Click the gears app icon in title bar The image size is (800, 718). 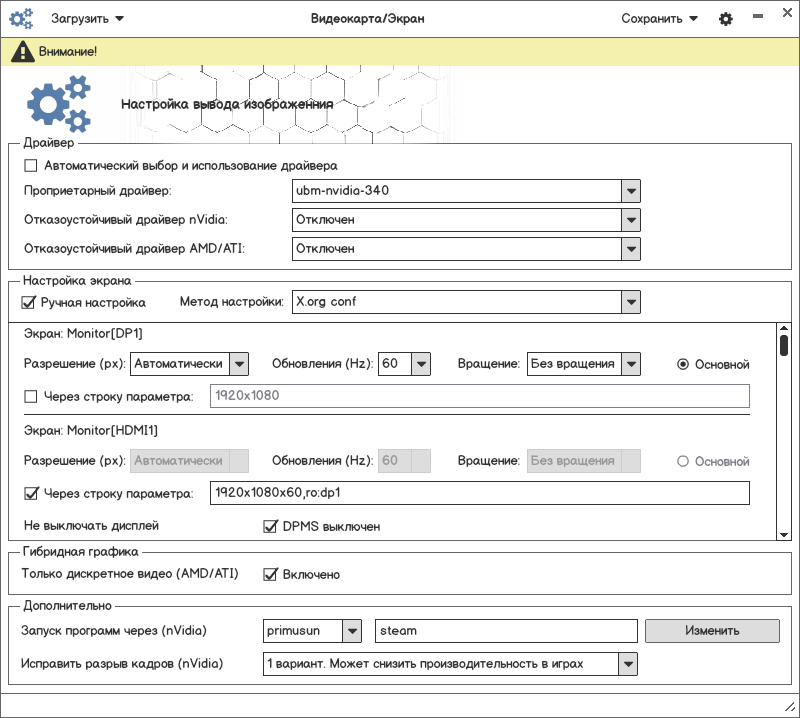pyautogui.click(x=21, y=18)
